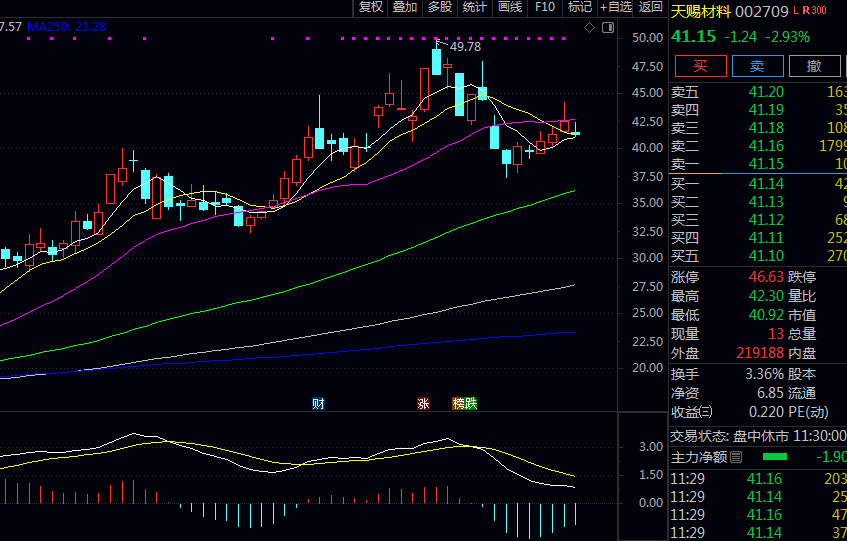Click the 外盘 value 219188
Screen dimensions: 847x541
point(760,353)
